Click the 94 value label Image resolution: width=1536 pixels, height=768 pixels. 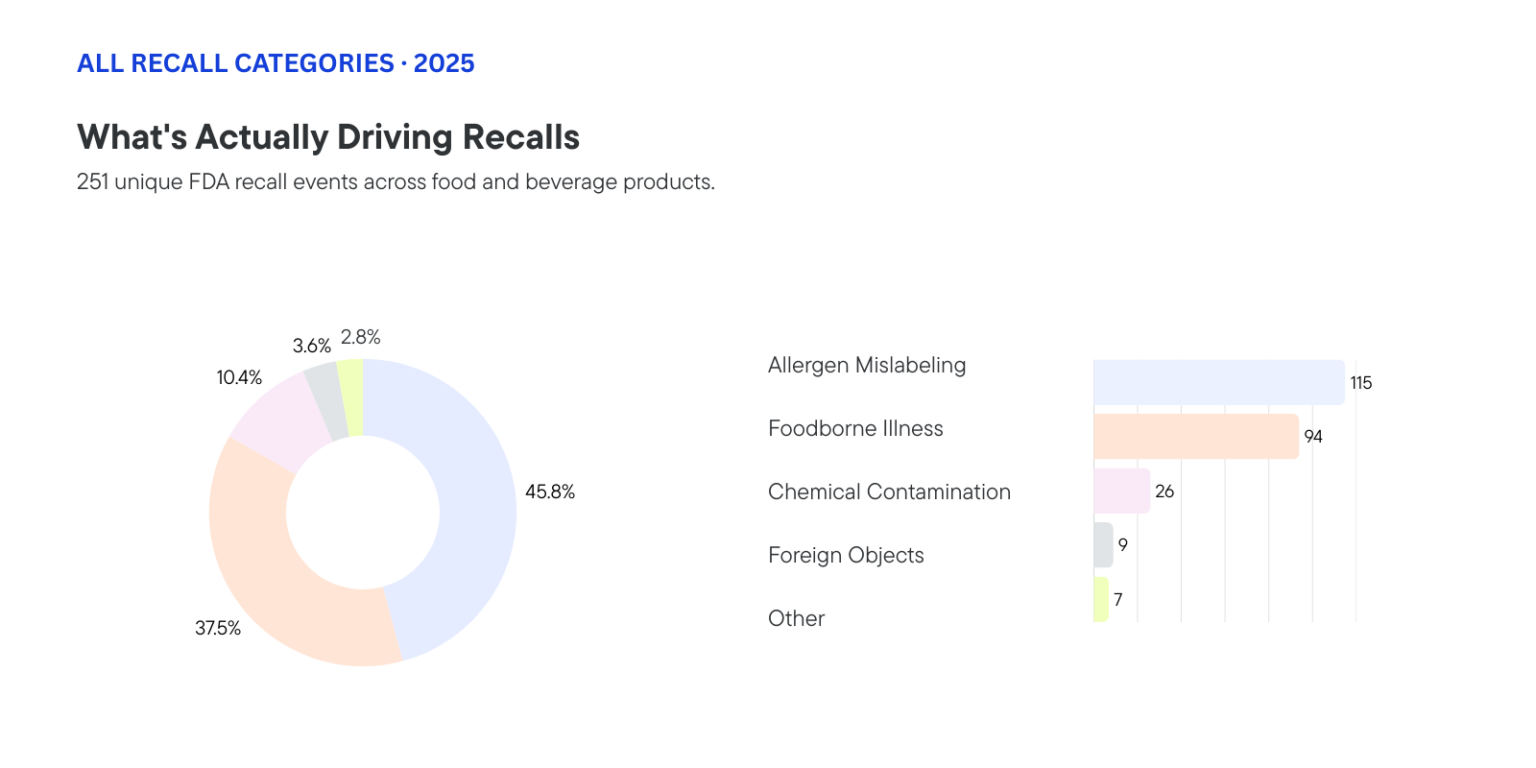point(1313,437)
